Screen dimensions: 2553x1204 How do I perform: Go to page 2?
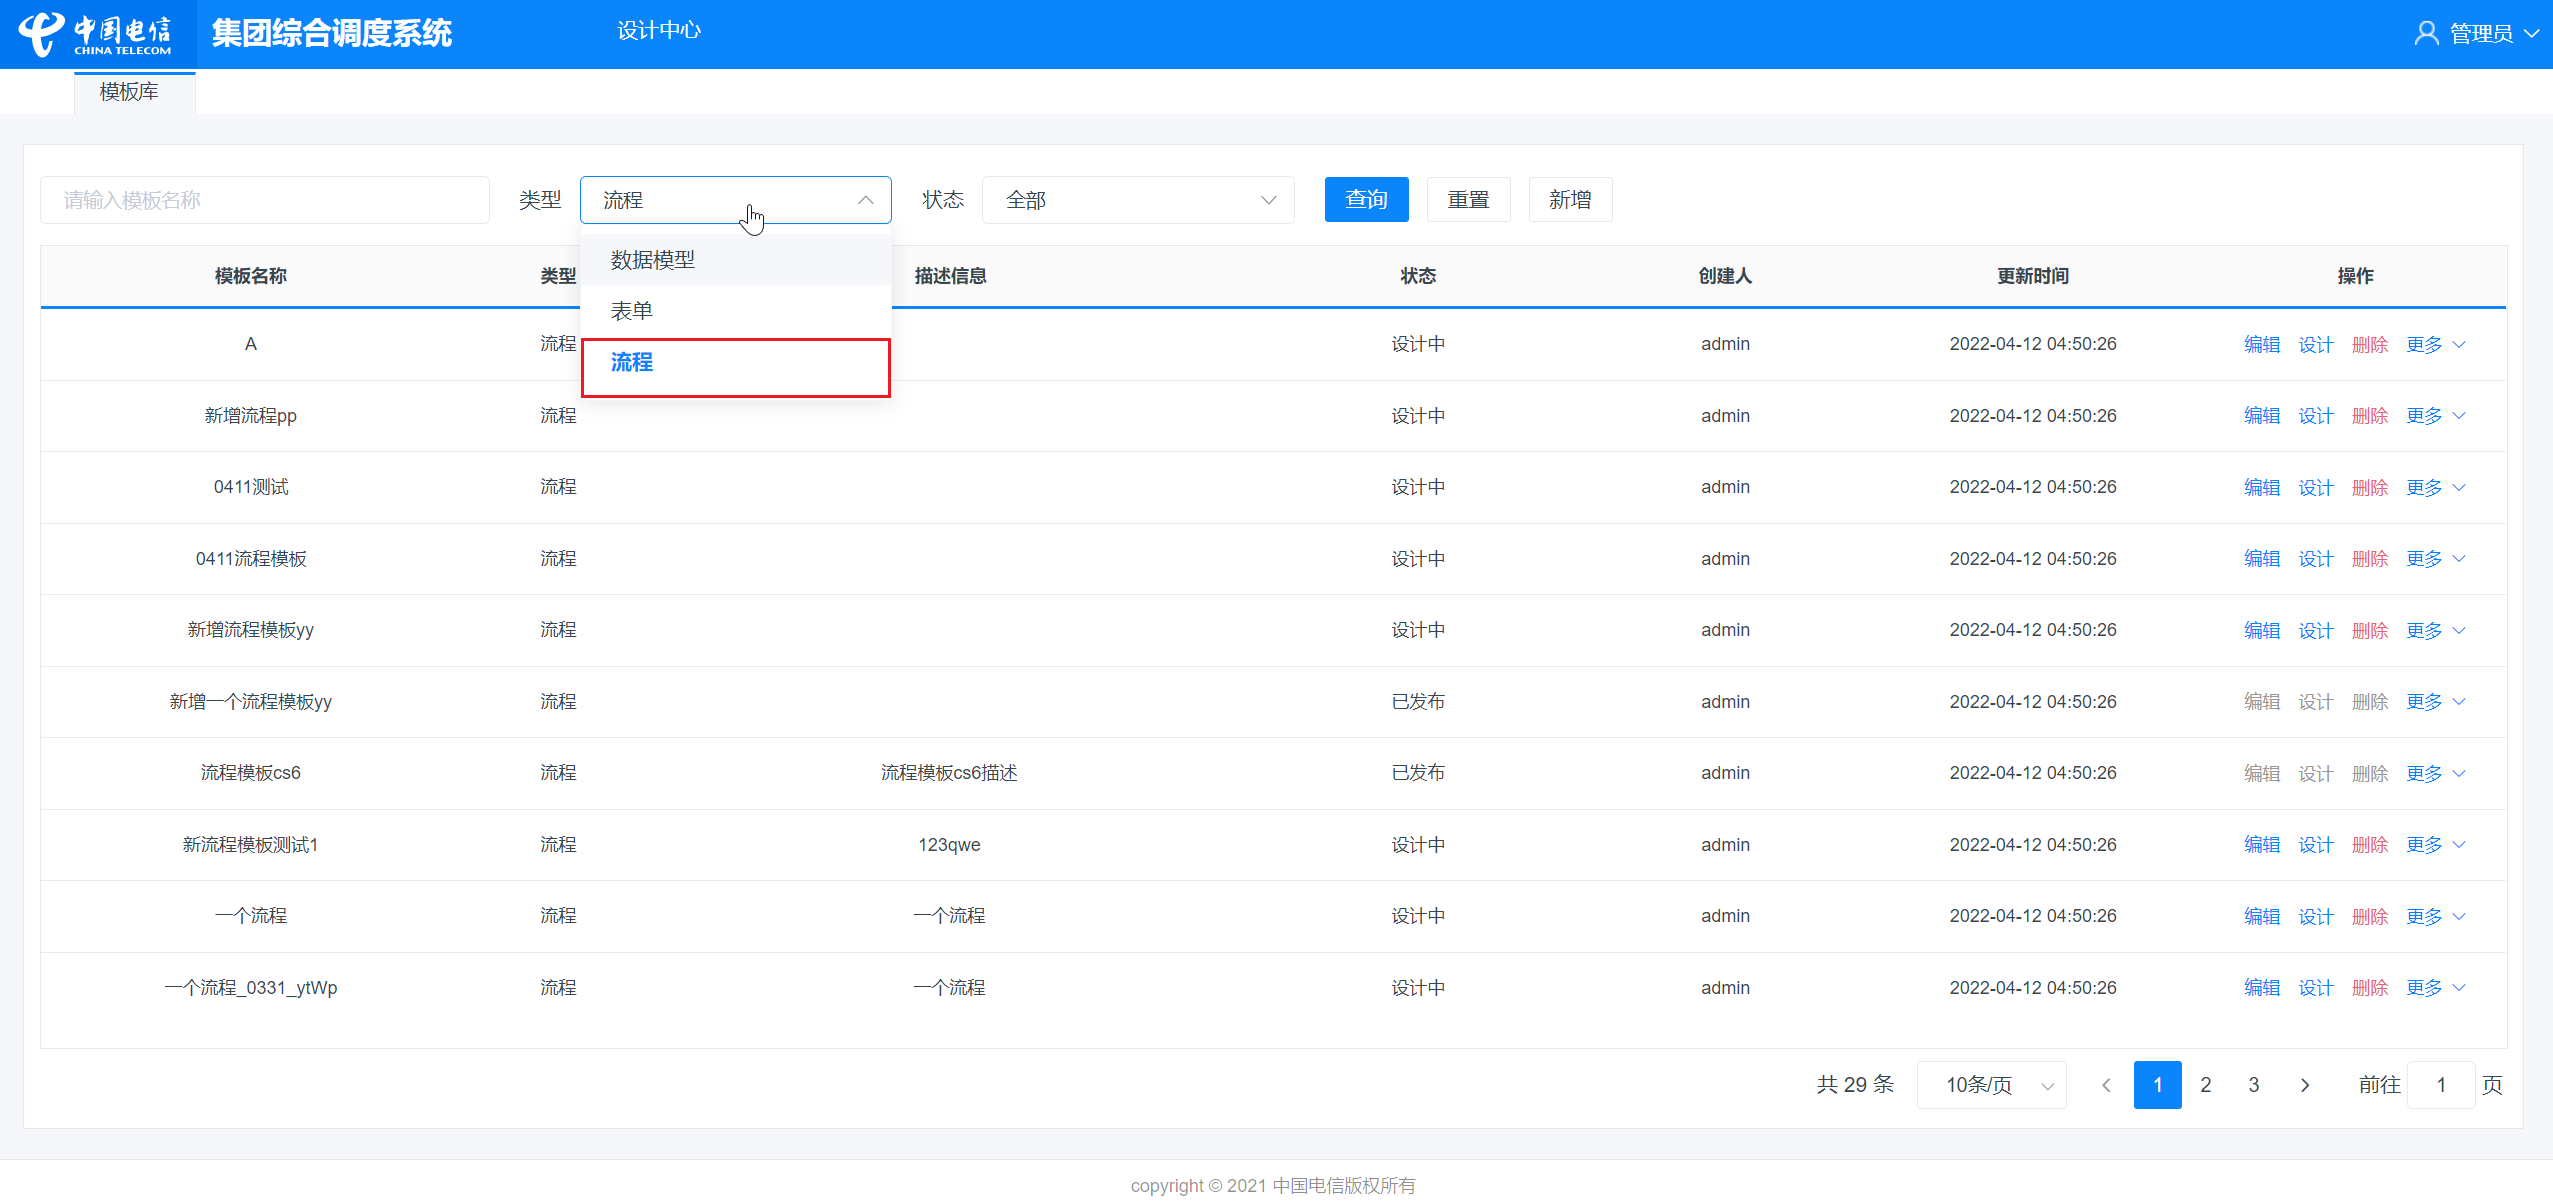pos(2205,1085)
